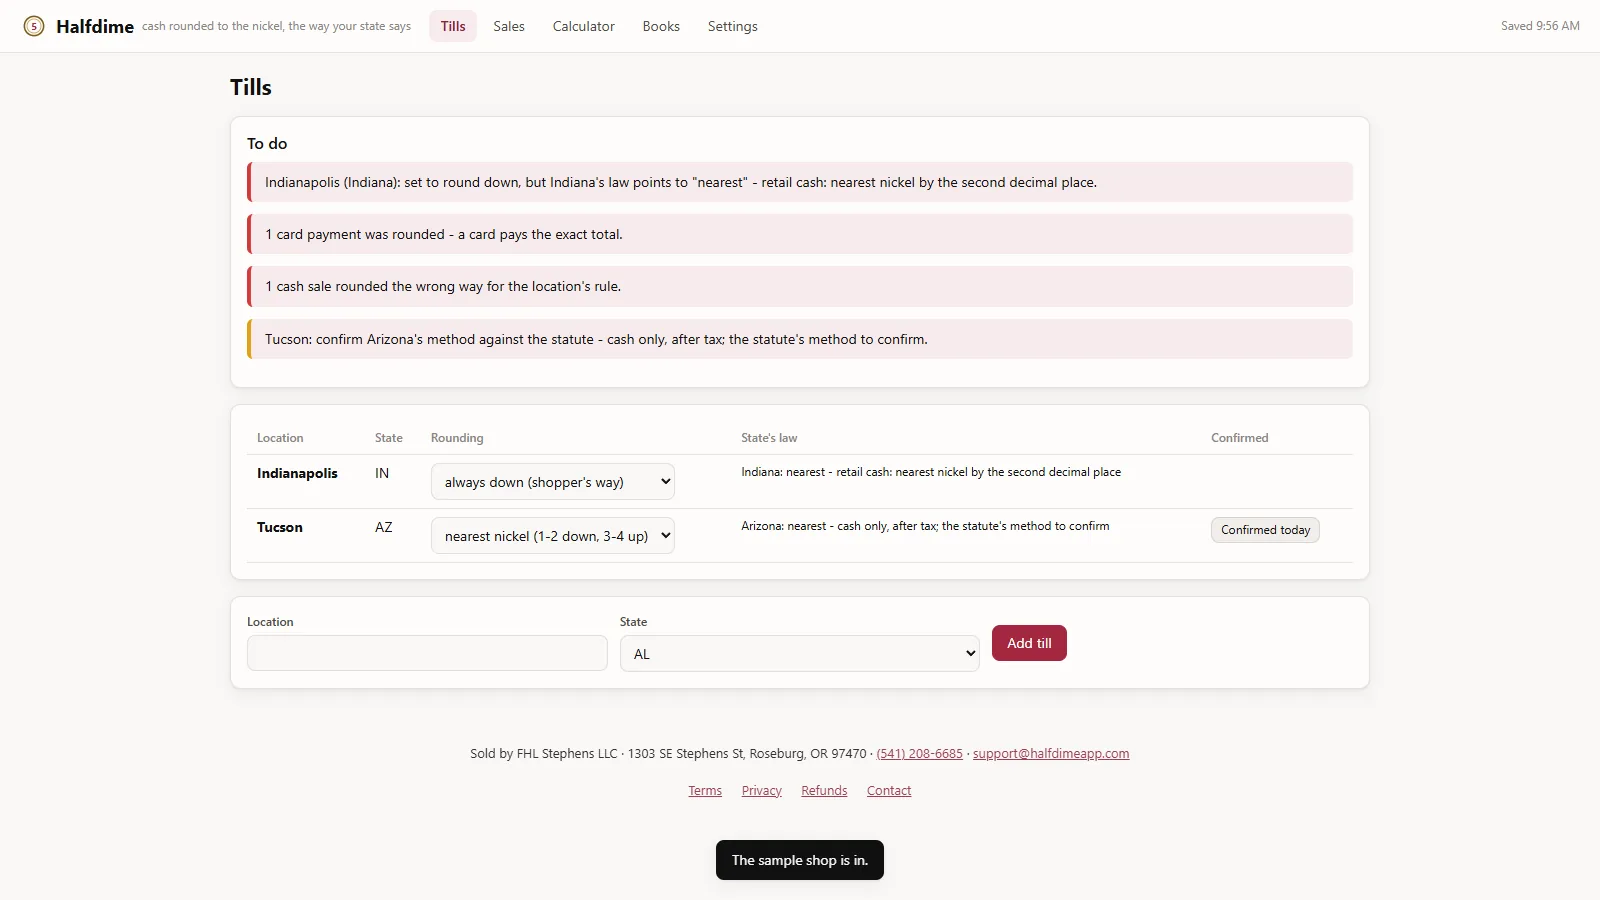Click the Tucson location cell

[280, 527]
